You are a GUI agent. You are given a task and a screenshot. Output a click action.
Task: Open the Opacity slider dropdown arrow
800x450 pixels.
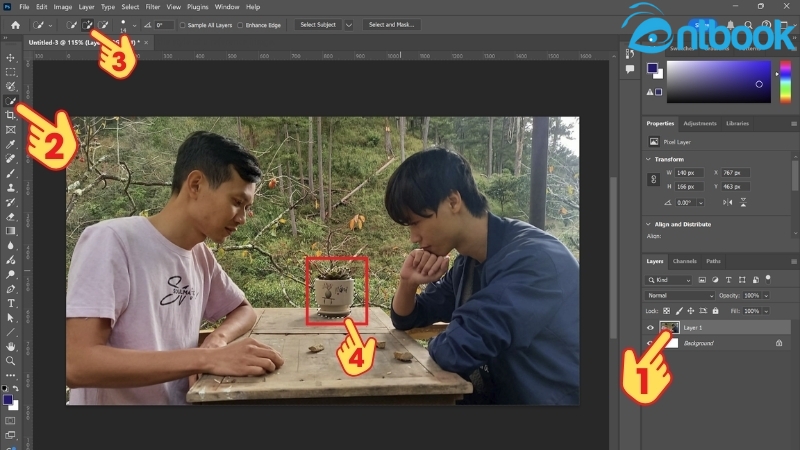tap(766, 295)
